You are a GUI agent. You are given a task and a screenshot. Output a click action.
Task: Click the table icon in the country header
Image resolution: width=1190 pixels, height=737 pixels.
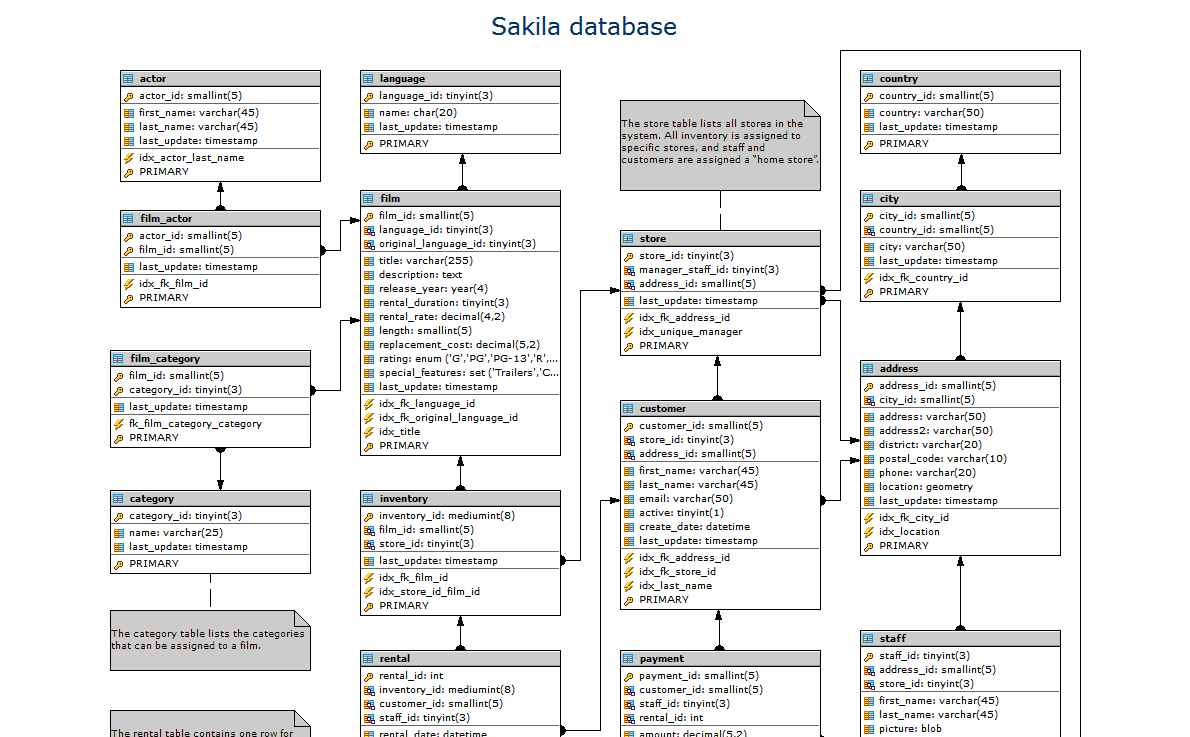pos(868,79)
